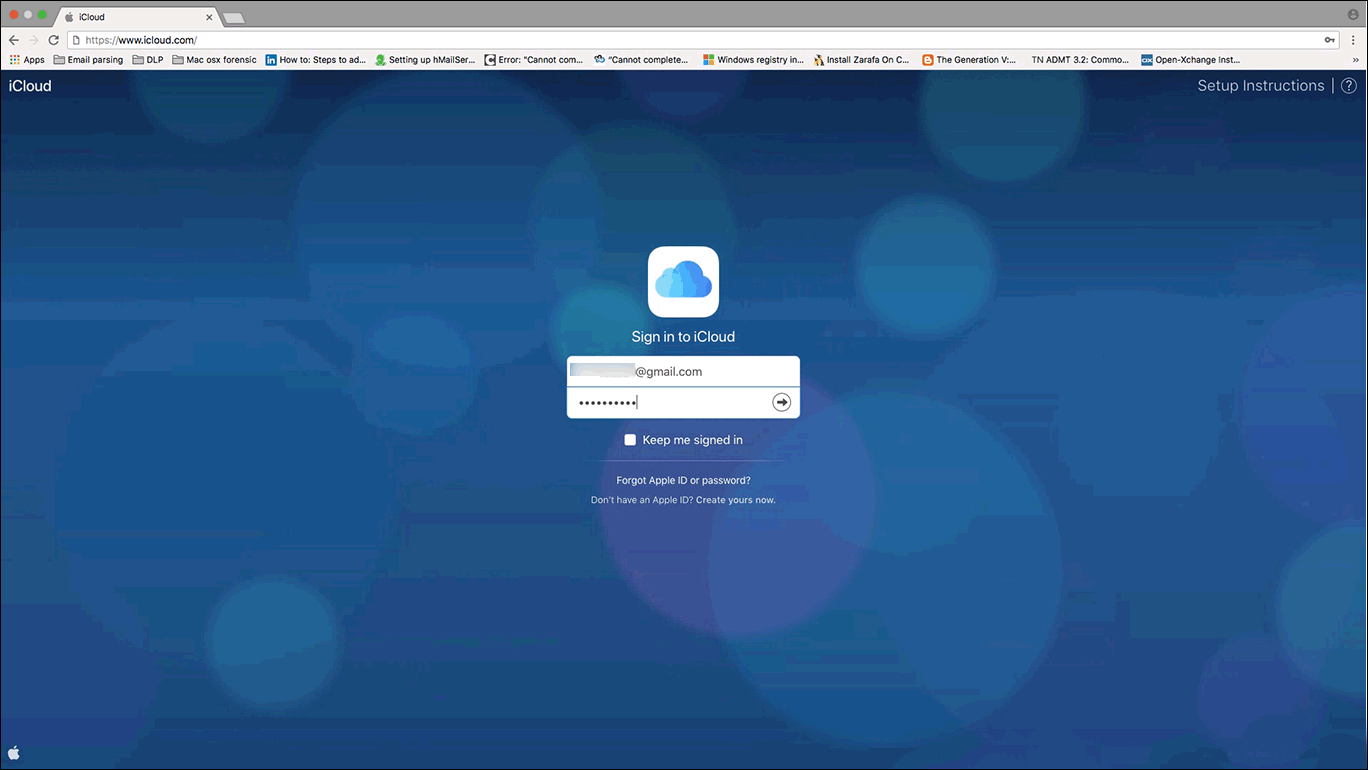Image resolution: width=1368 pixels, height=770 pixels.
Task: Reload the iCloud page
Action: (54, 40)
